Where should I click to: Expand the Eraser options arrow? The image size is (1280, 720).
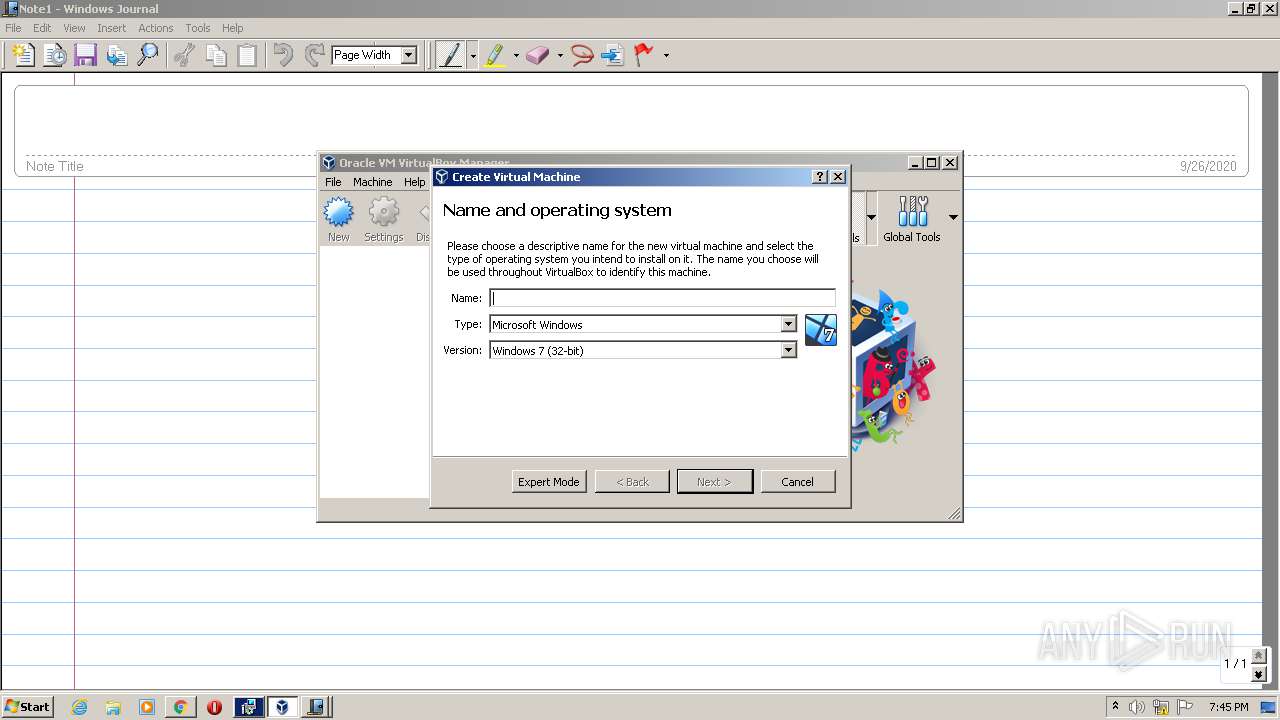click(x=560, y=55)
